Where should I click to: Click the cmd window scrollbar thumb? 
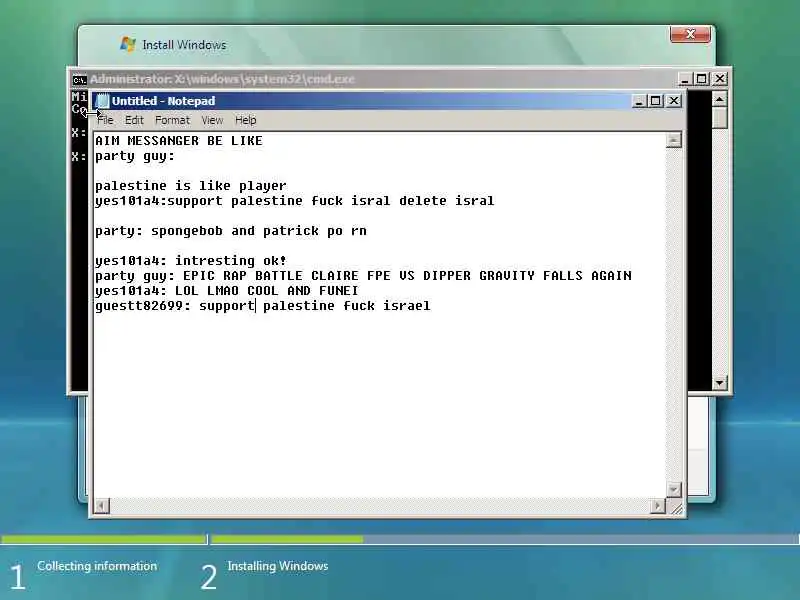pyautogui.click(x=719, y=118)
